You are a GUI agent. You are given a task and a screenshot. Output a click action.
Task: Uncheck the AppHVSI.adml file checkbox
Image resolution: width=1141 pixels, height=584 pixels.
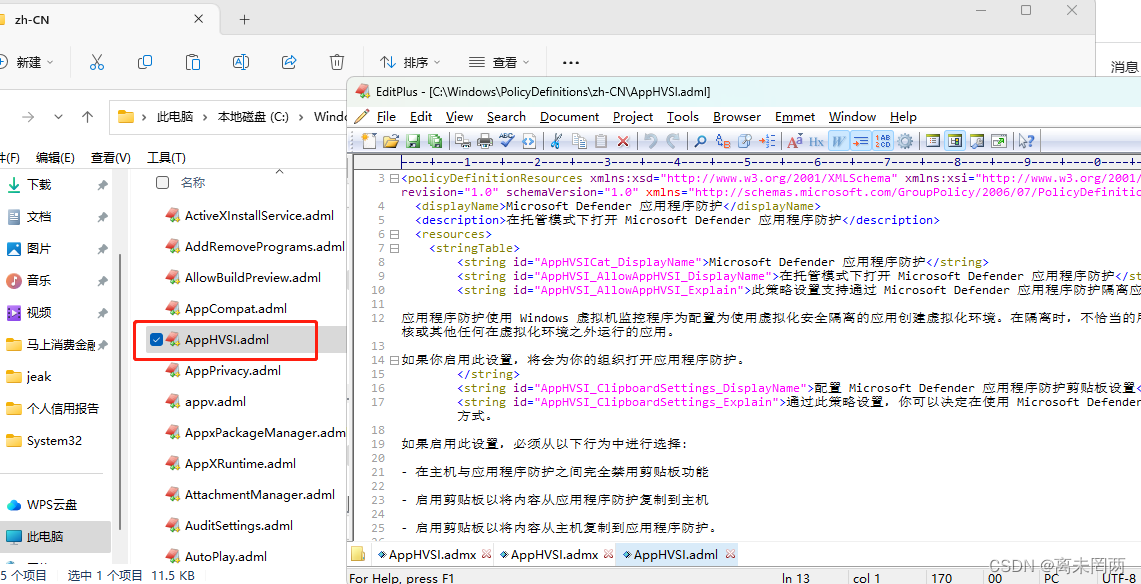coord(156,340)
